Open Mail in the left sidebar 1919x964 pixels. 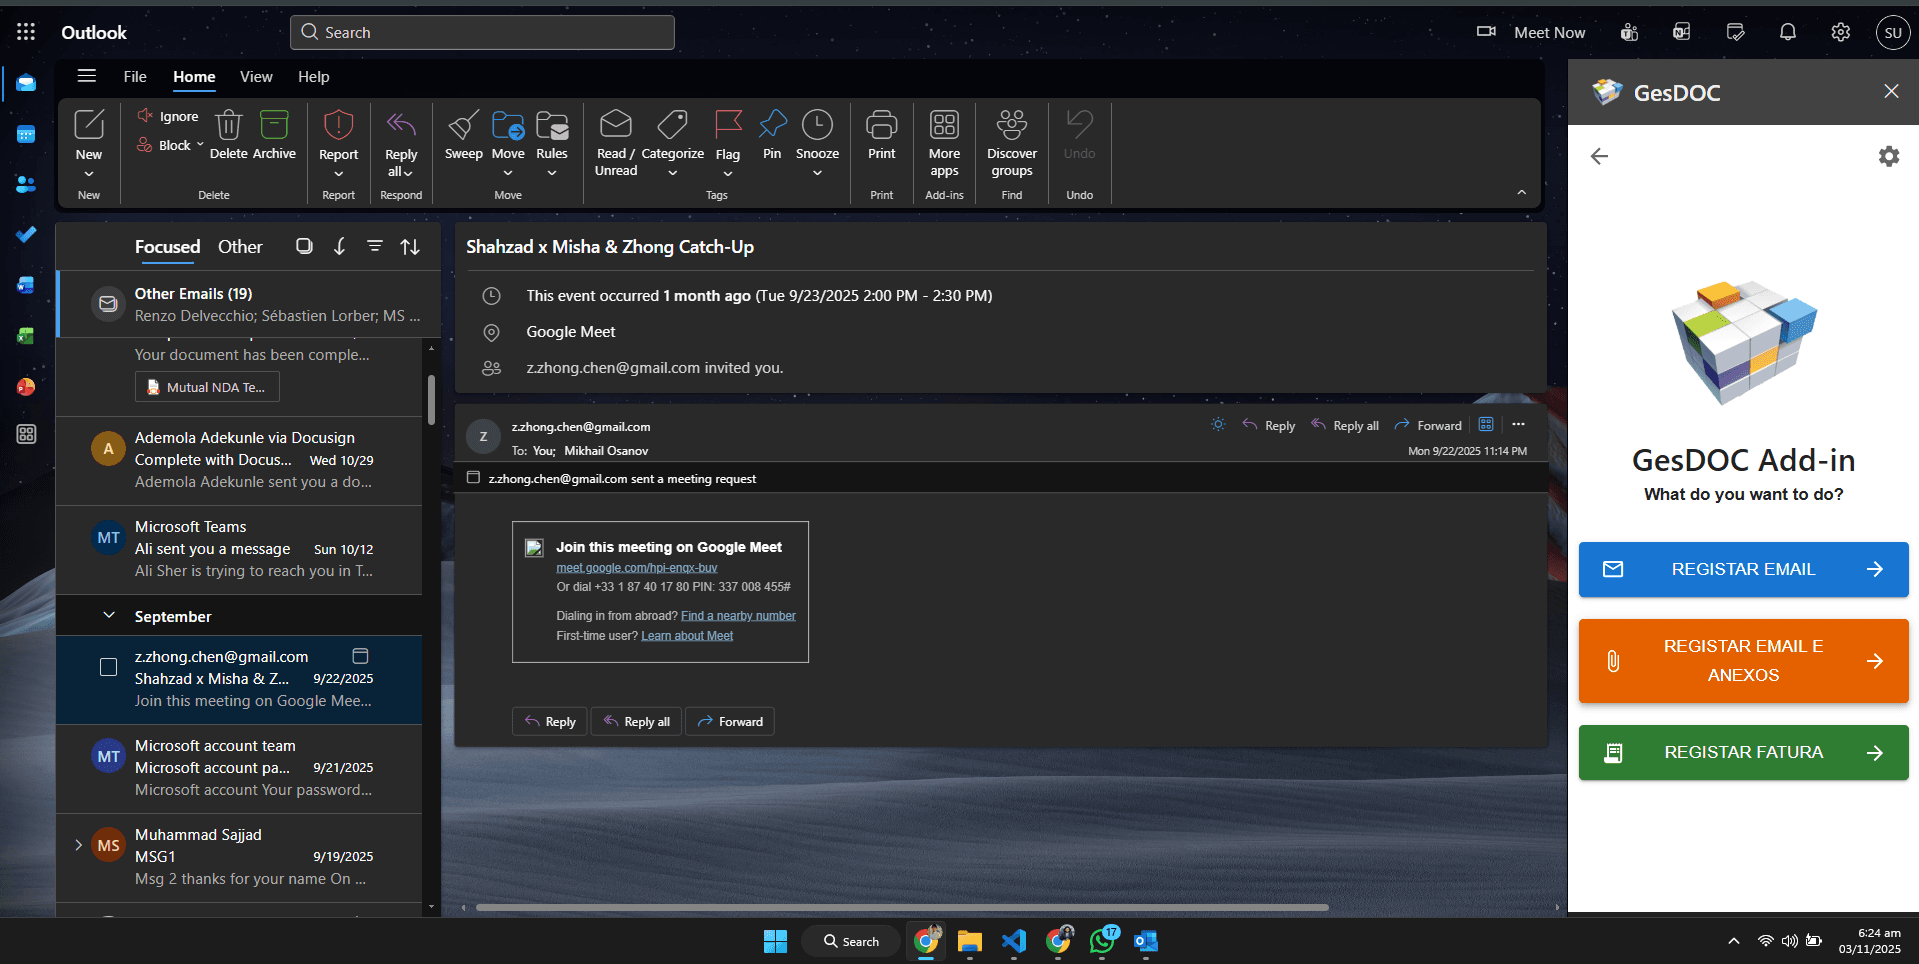(x=26, y=83)
